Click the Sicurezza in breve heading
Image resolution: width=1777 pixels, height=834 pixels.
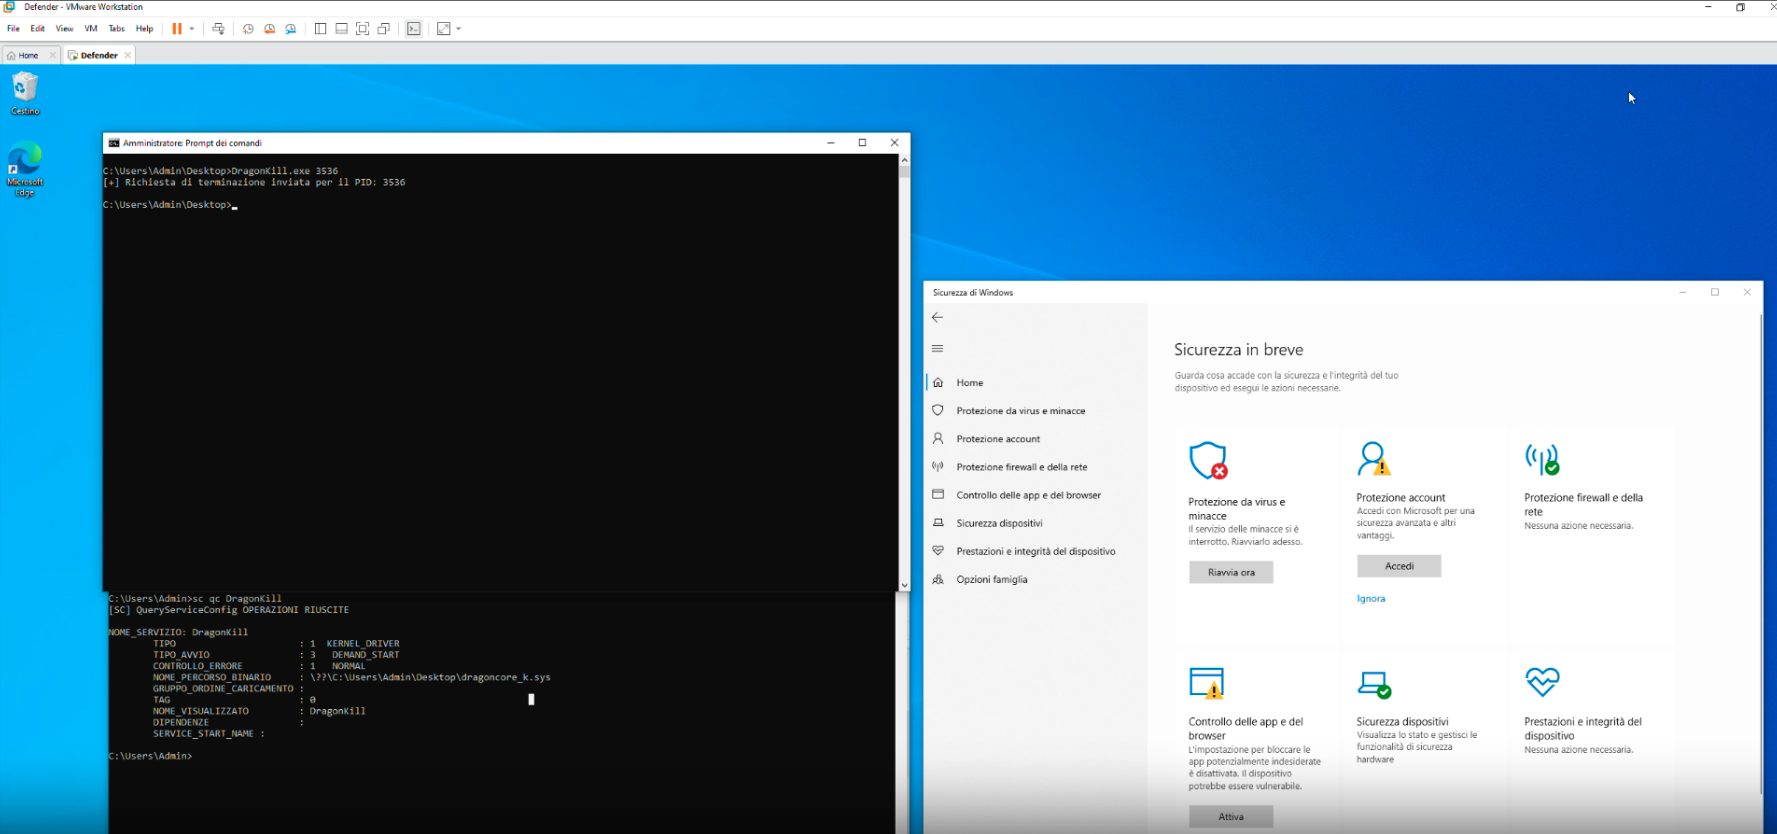(x=1239, y=350)
